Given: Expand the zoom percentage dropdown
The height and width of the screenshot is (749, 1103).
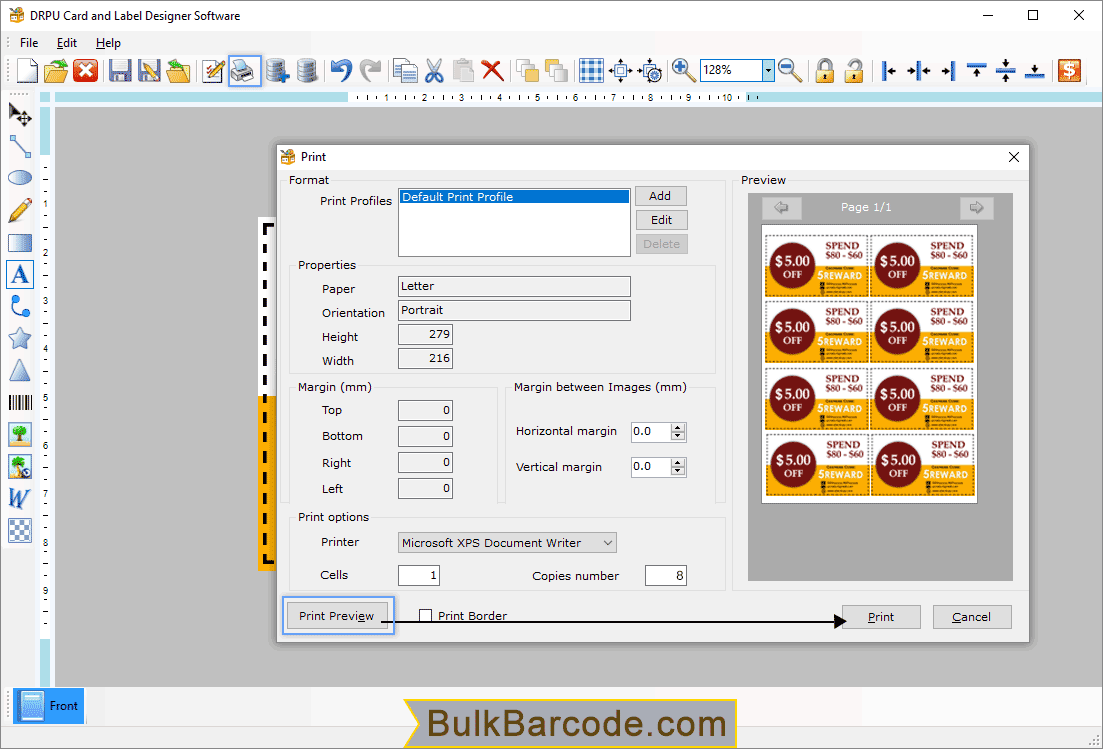Looking at the screenshot, I should [x=768, y=70].
